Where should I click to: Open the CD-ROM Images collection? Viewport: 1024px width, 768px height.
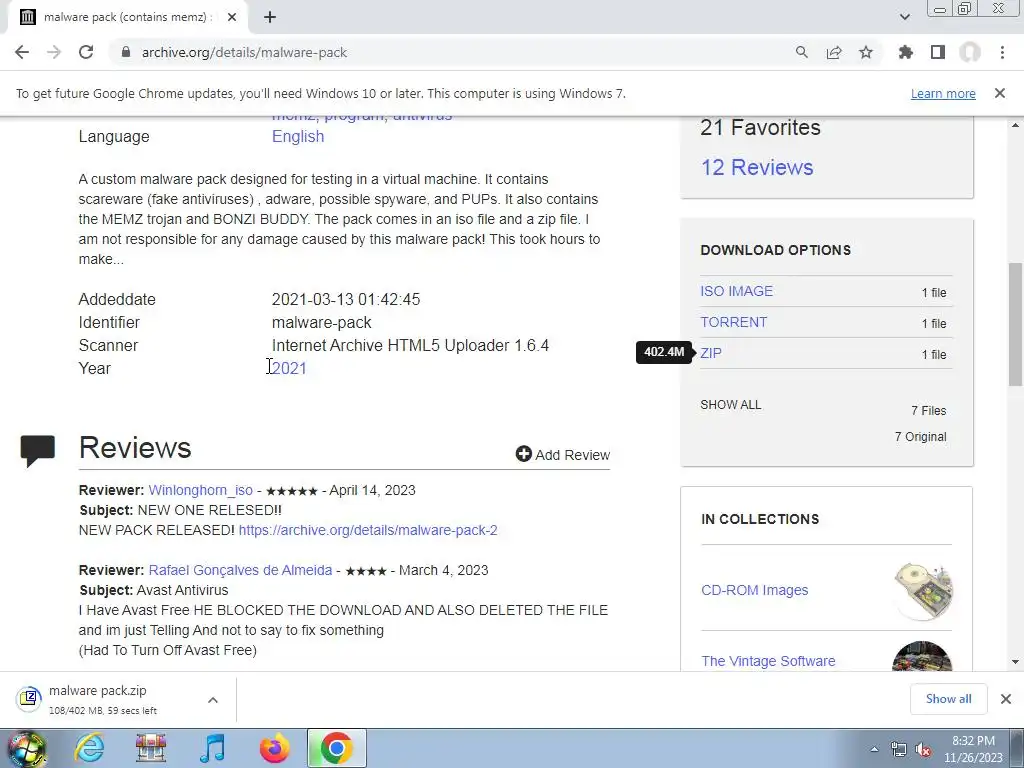pos(754,590)
